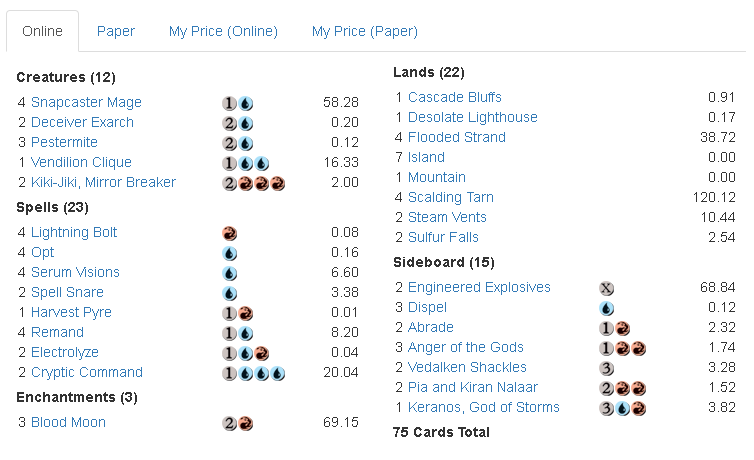The height and width of the screenshot is (460, 754).
Task: Click the blue mana icon beside Dispel
Action: (606, 307)
